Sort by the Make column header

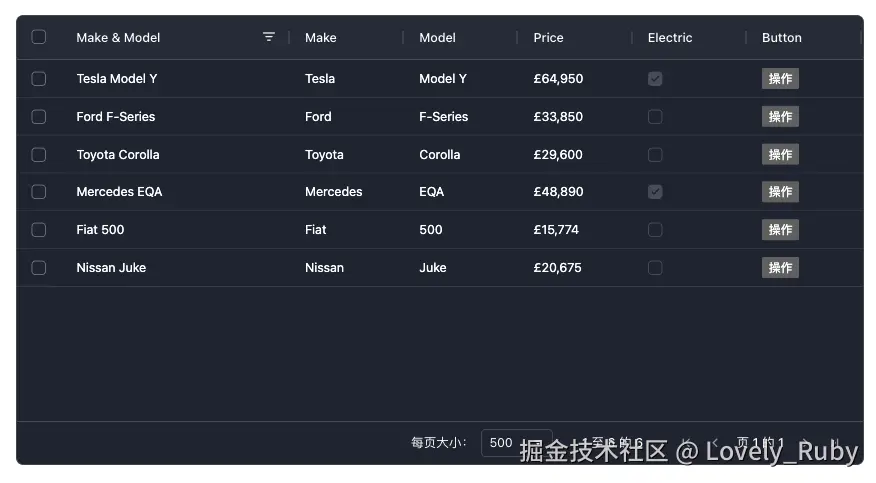point(320,38)
